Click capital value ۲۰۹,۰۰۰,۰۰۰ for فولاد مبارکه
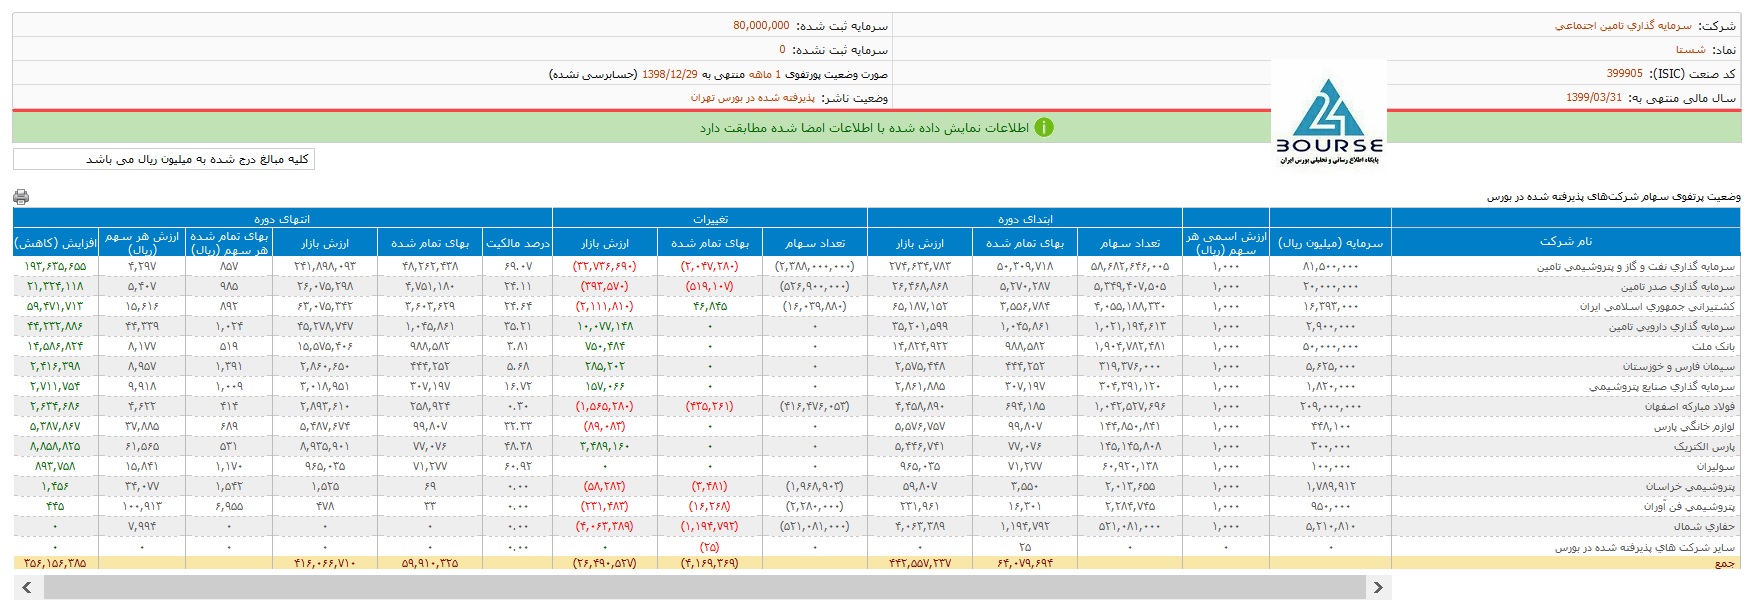Viewport: 1751px width, 609px height. coord(1330,407)
